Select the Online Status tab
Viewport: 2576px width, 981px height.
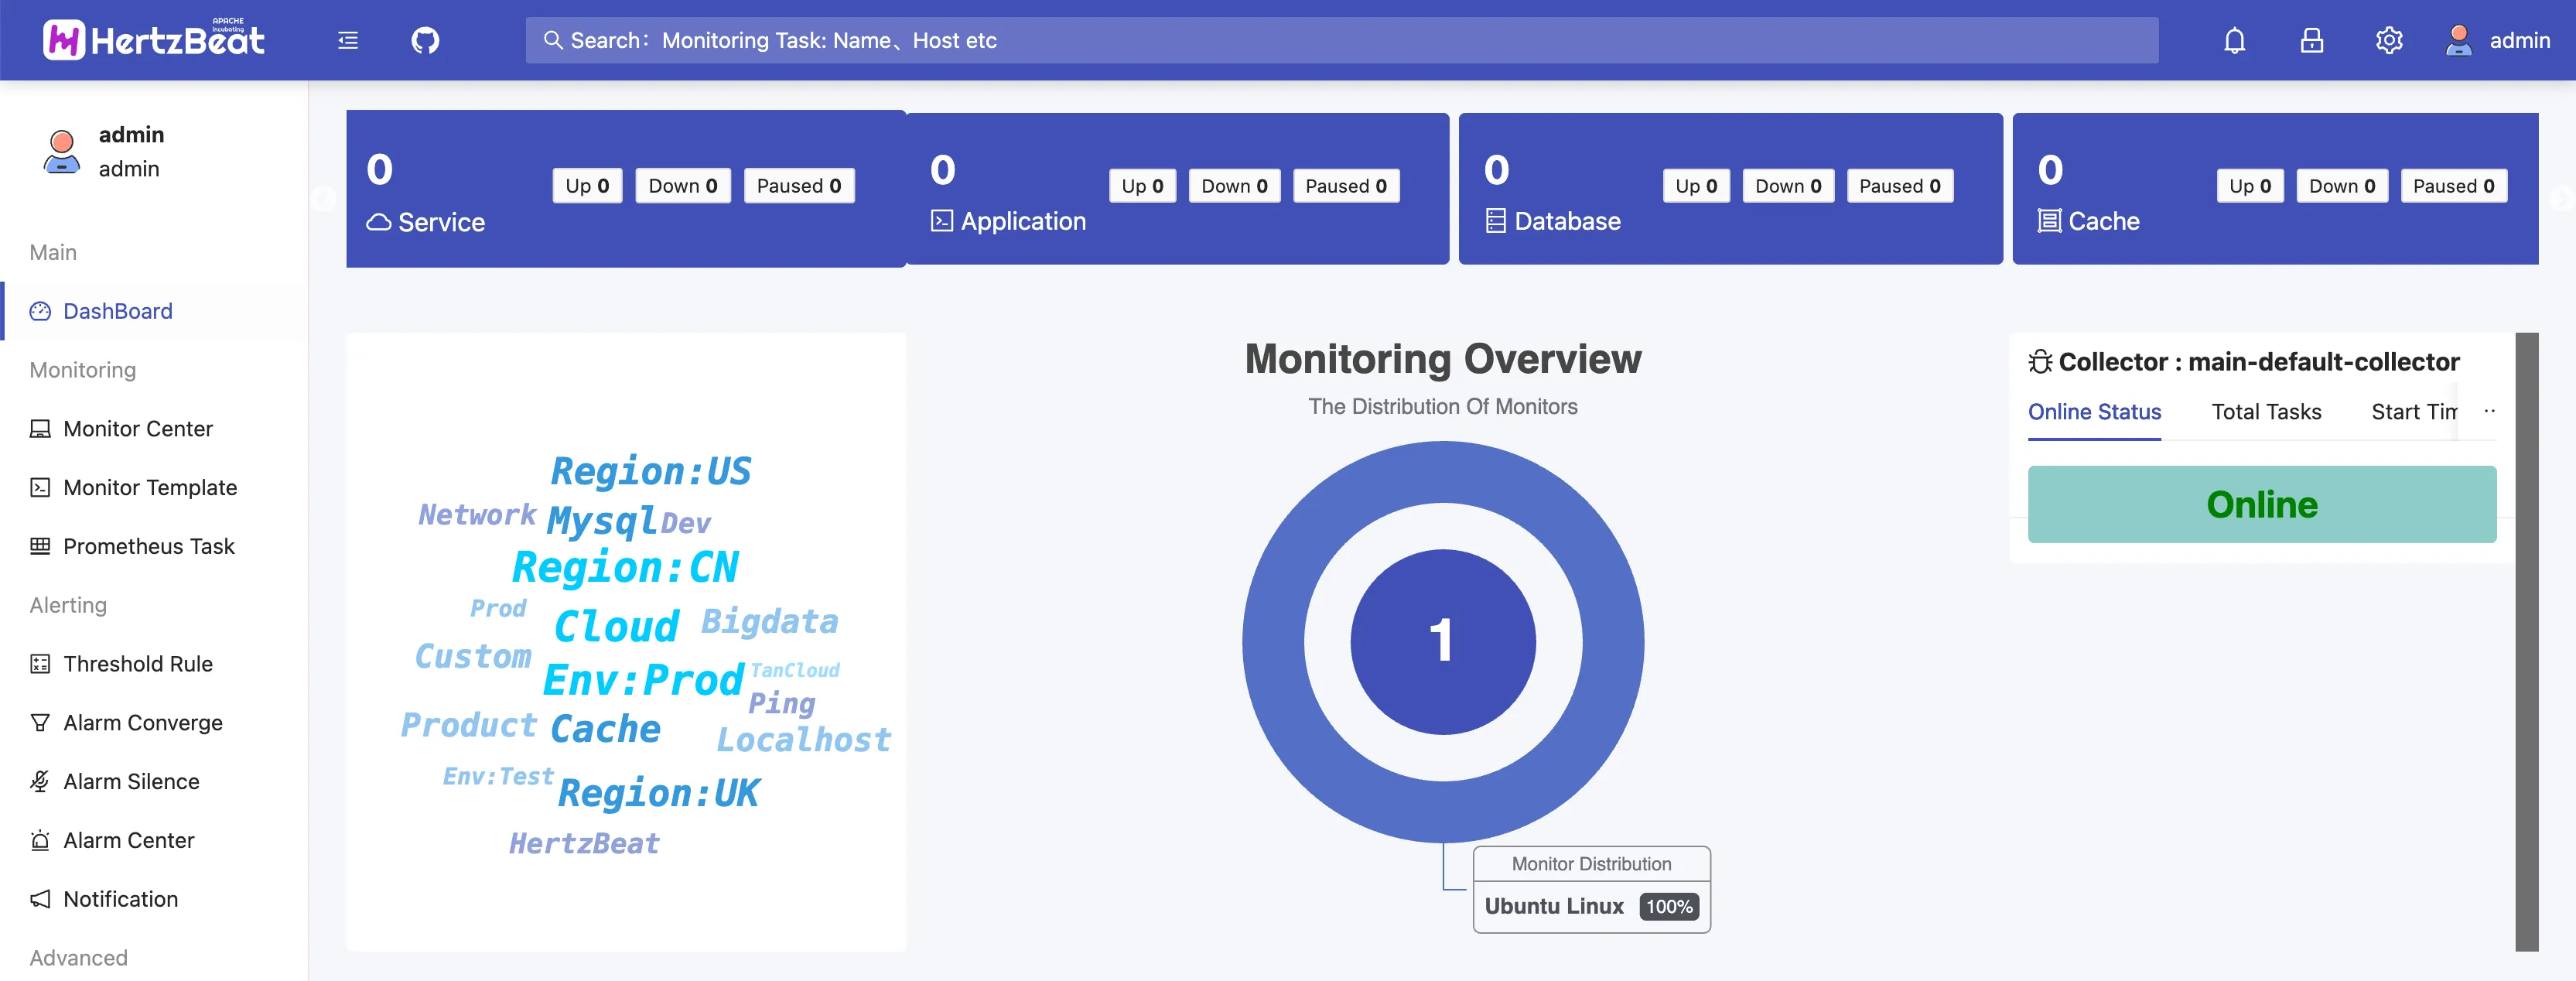pyautogui.click(x=2093, y=412)
